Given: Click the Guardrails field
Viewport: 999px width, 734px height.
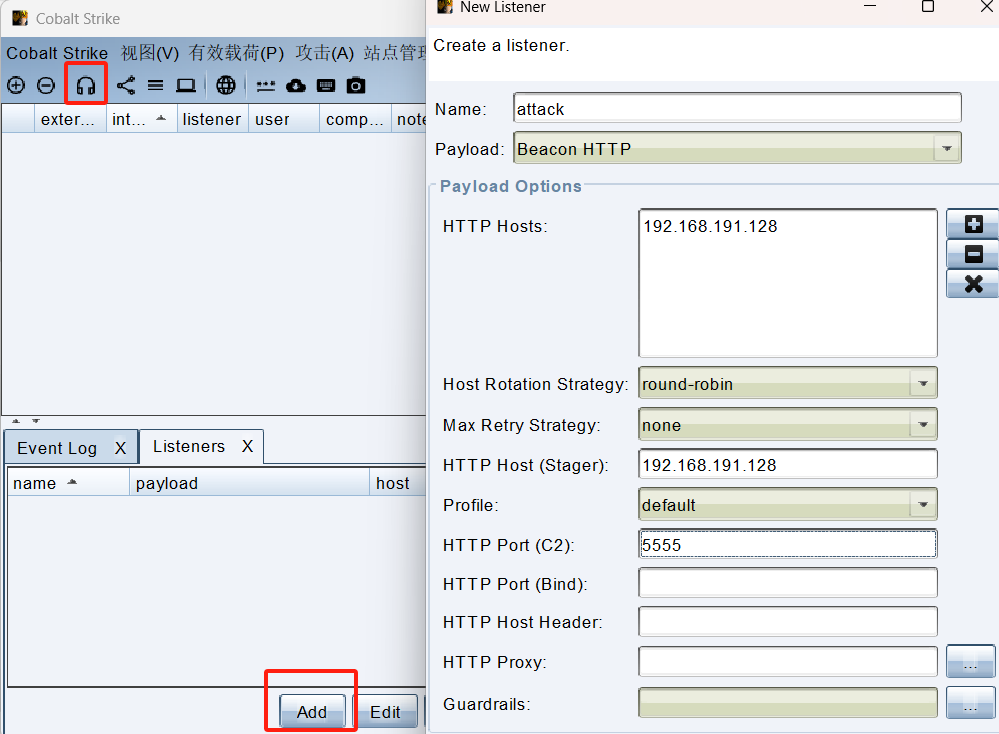Looking at the screenshot, I should pyautogui.click(x=787, y=703).
